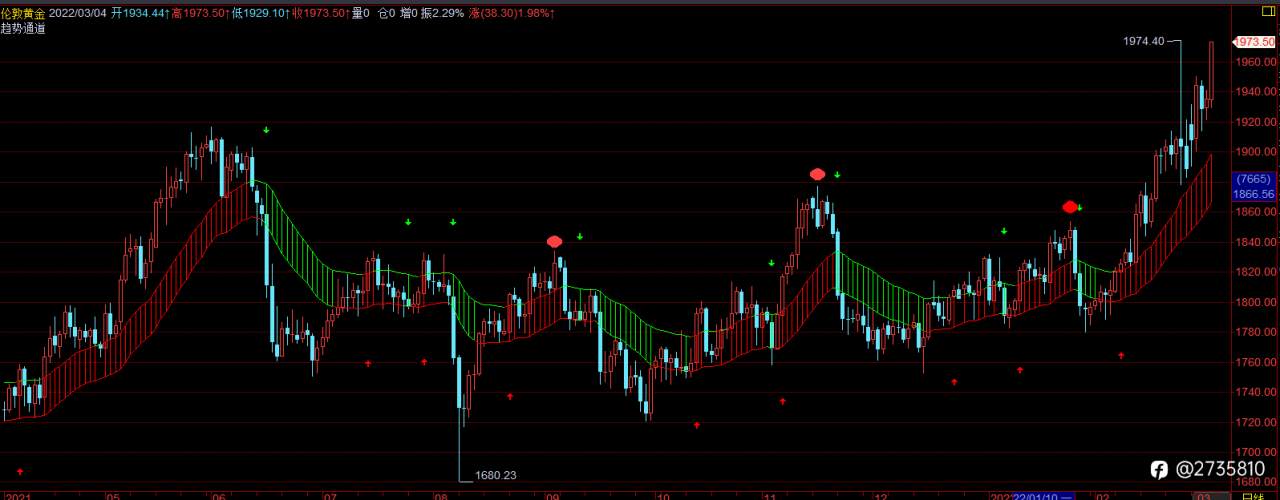
Task: Click the 1780.00 price axis label
Action: [1256, 332]
